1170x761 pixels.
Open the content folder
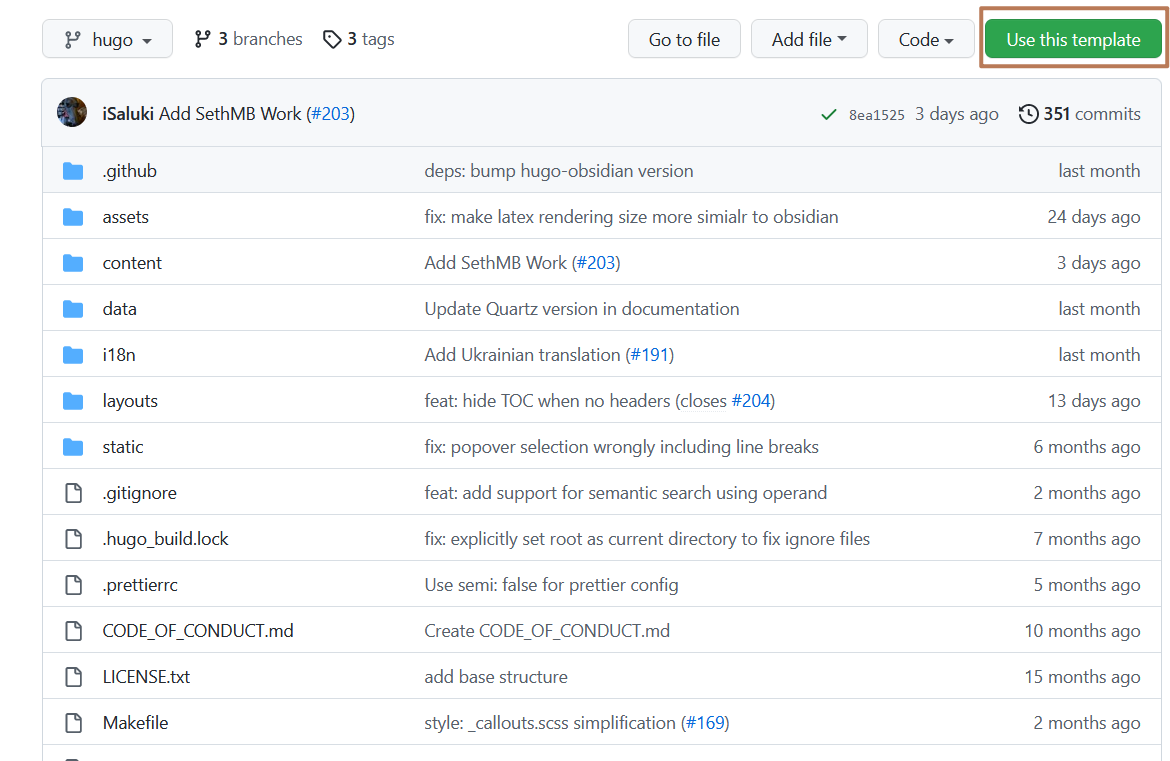[132, 263]
